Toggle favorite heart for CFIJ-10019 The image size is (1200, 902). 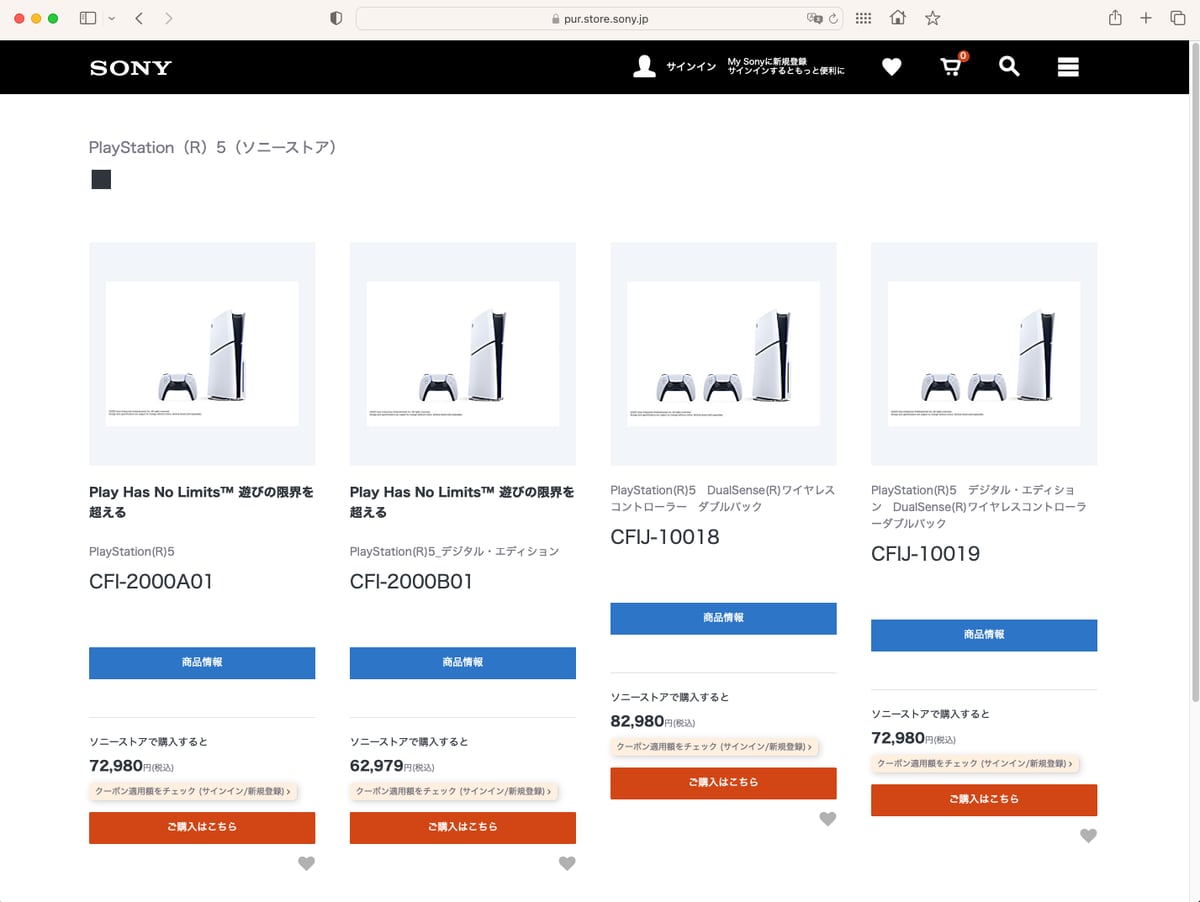tap(1088, 836)
